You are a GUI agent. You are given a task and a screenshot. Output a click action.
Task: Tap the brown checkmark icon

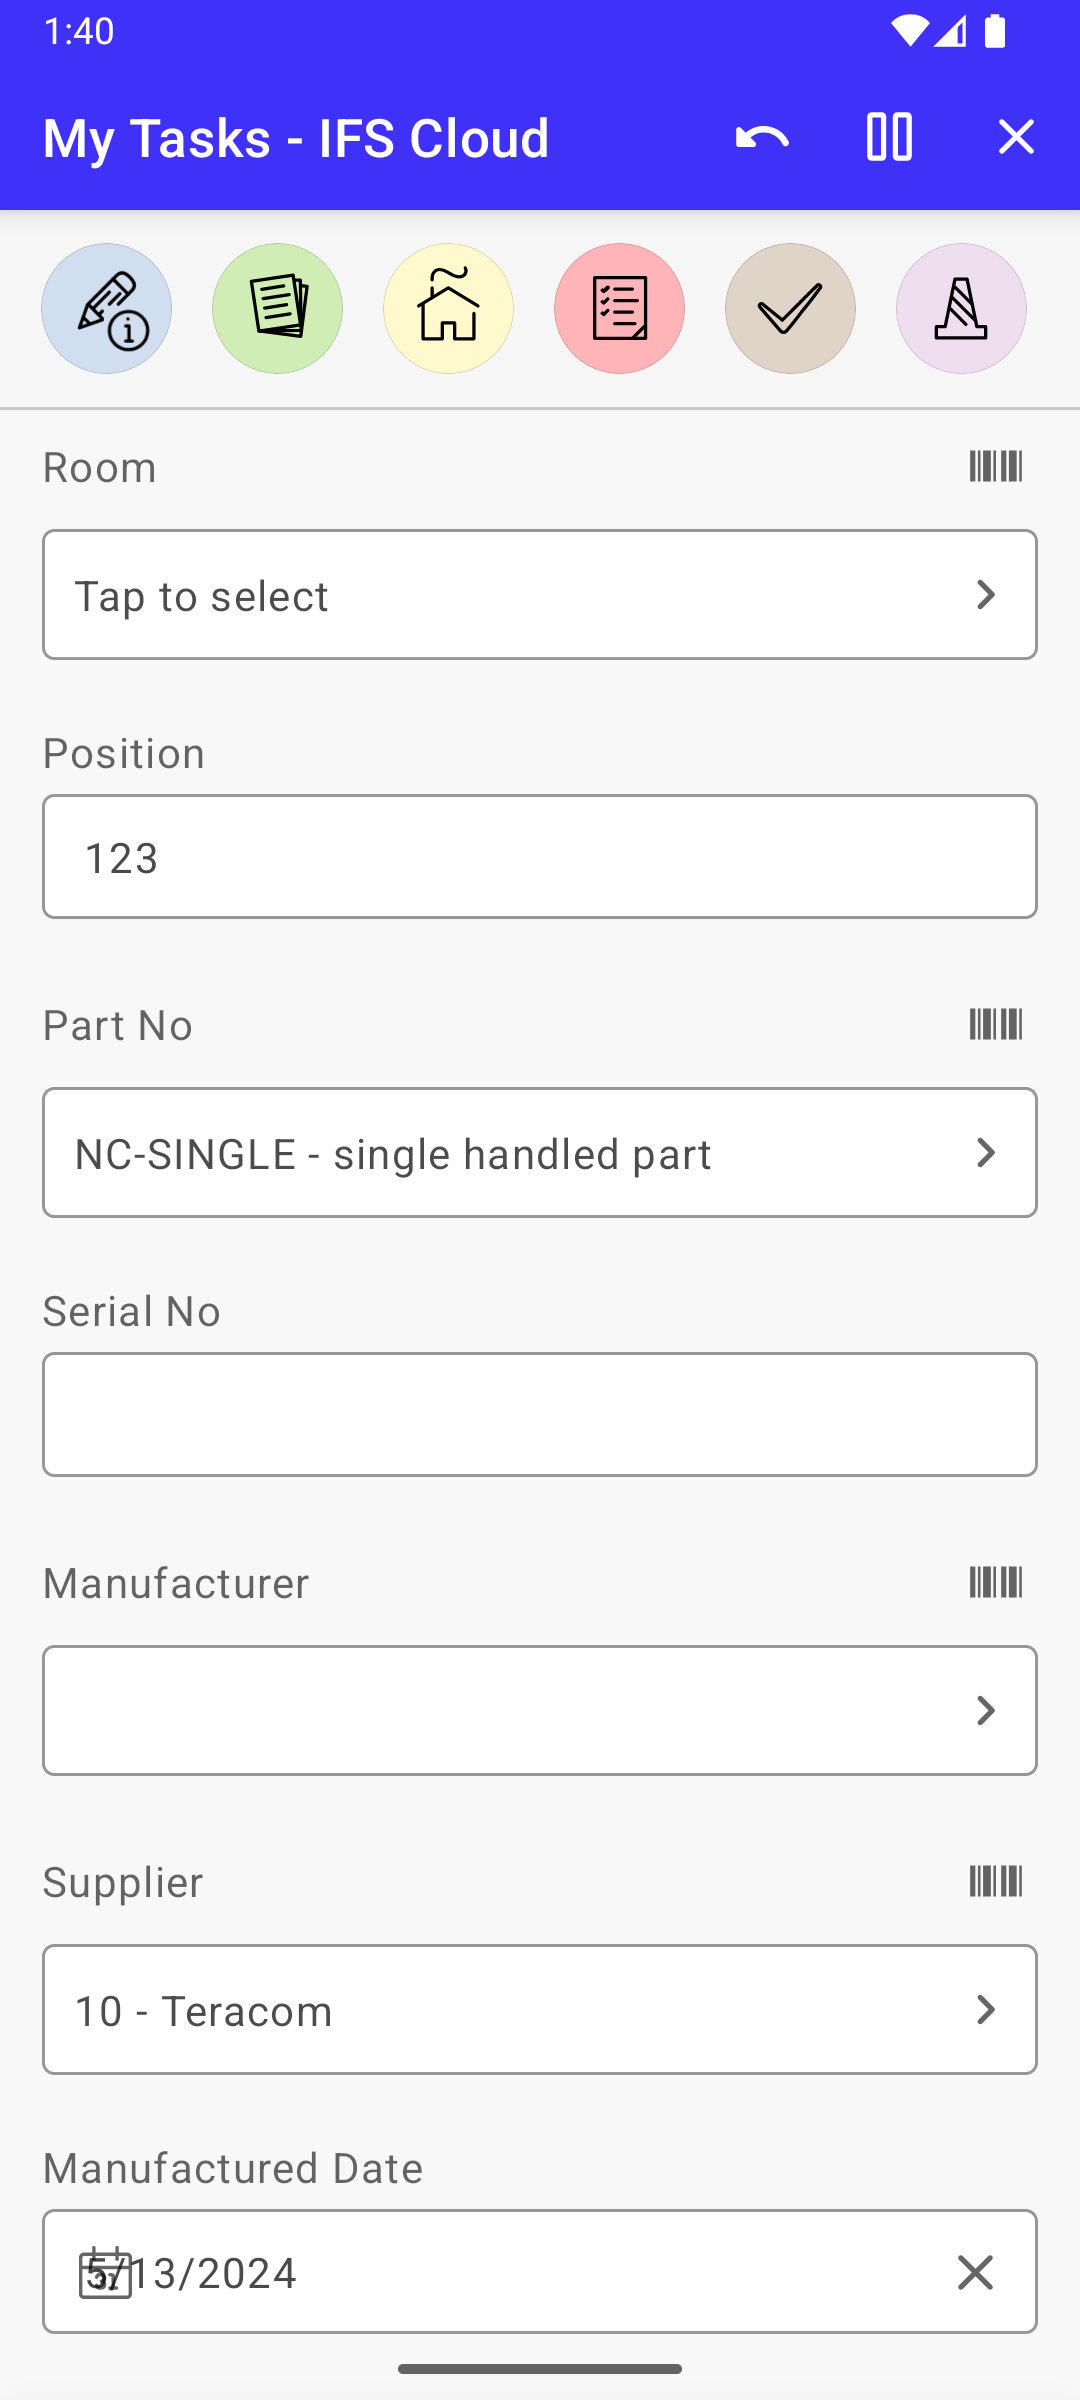tap(790, 309)
